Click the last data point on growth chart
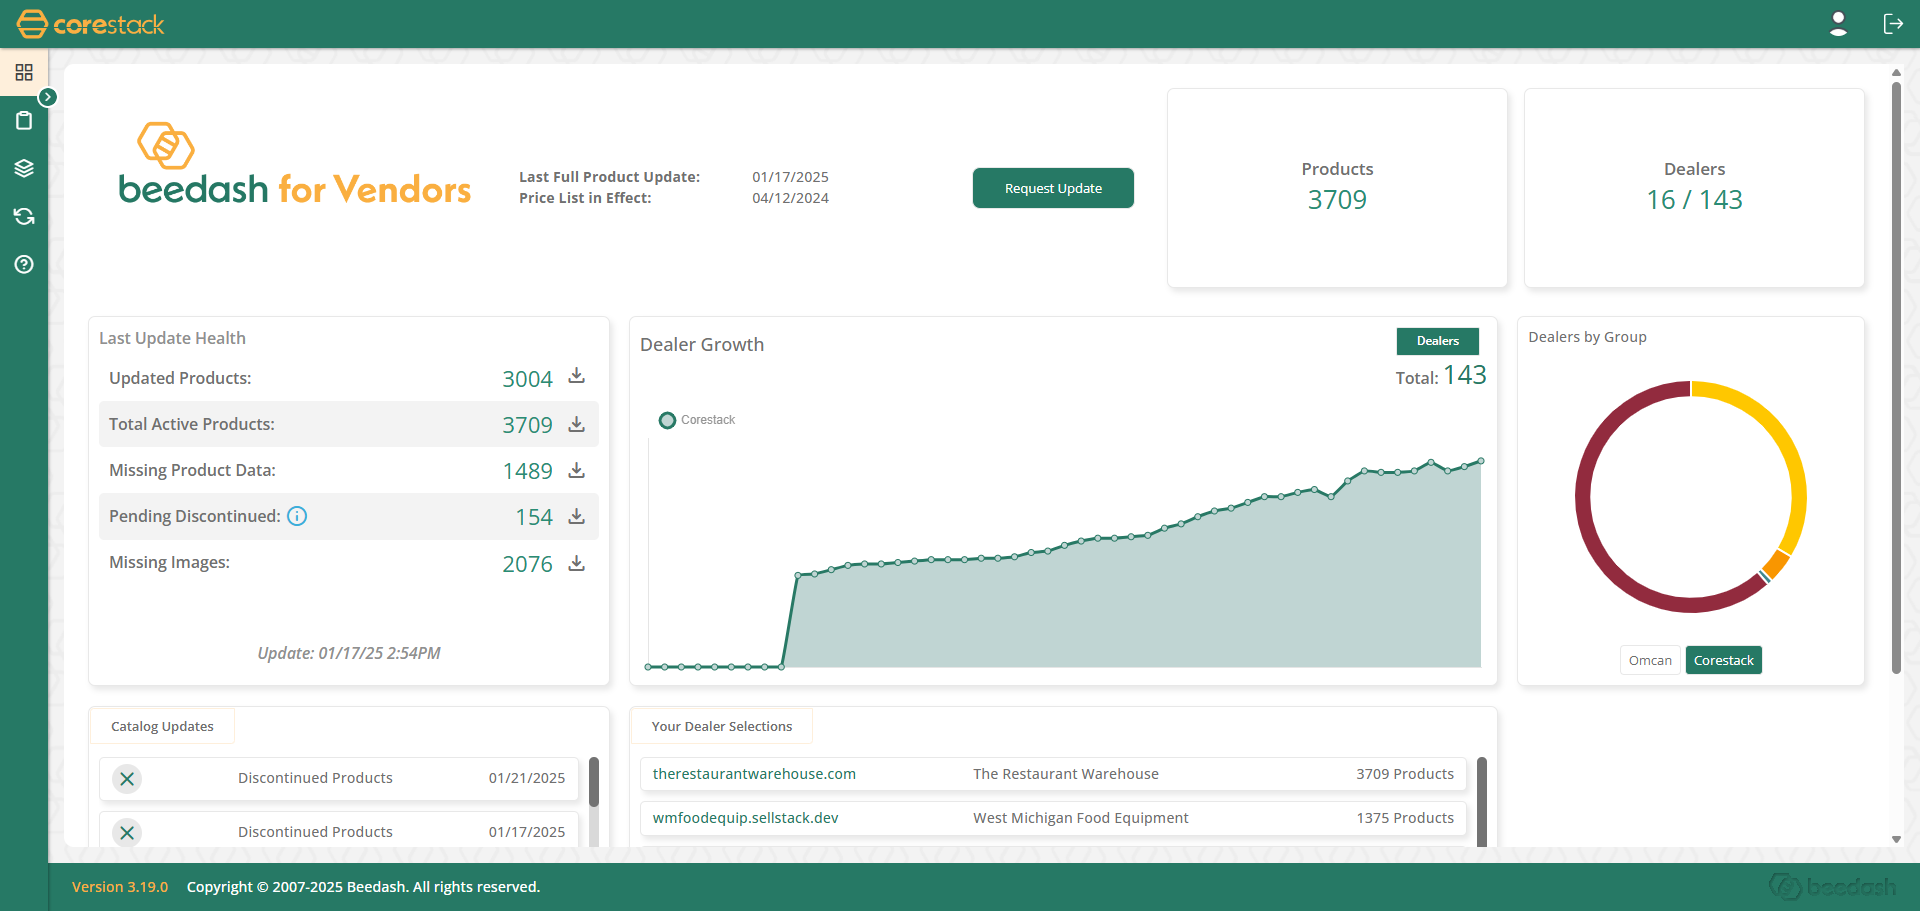 point(1481,461)
